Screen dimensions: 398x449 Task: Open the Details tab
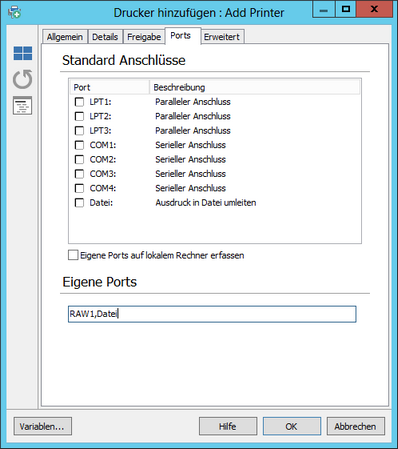[x=105, y=37]
